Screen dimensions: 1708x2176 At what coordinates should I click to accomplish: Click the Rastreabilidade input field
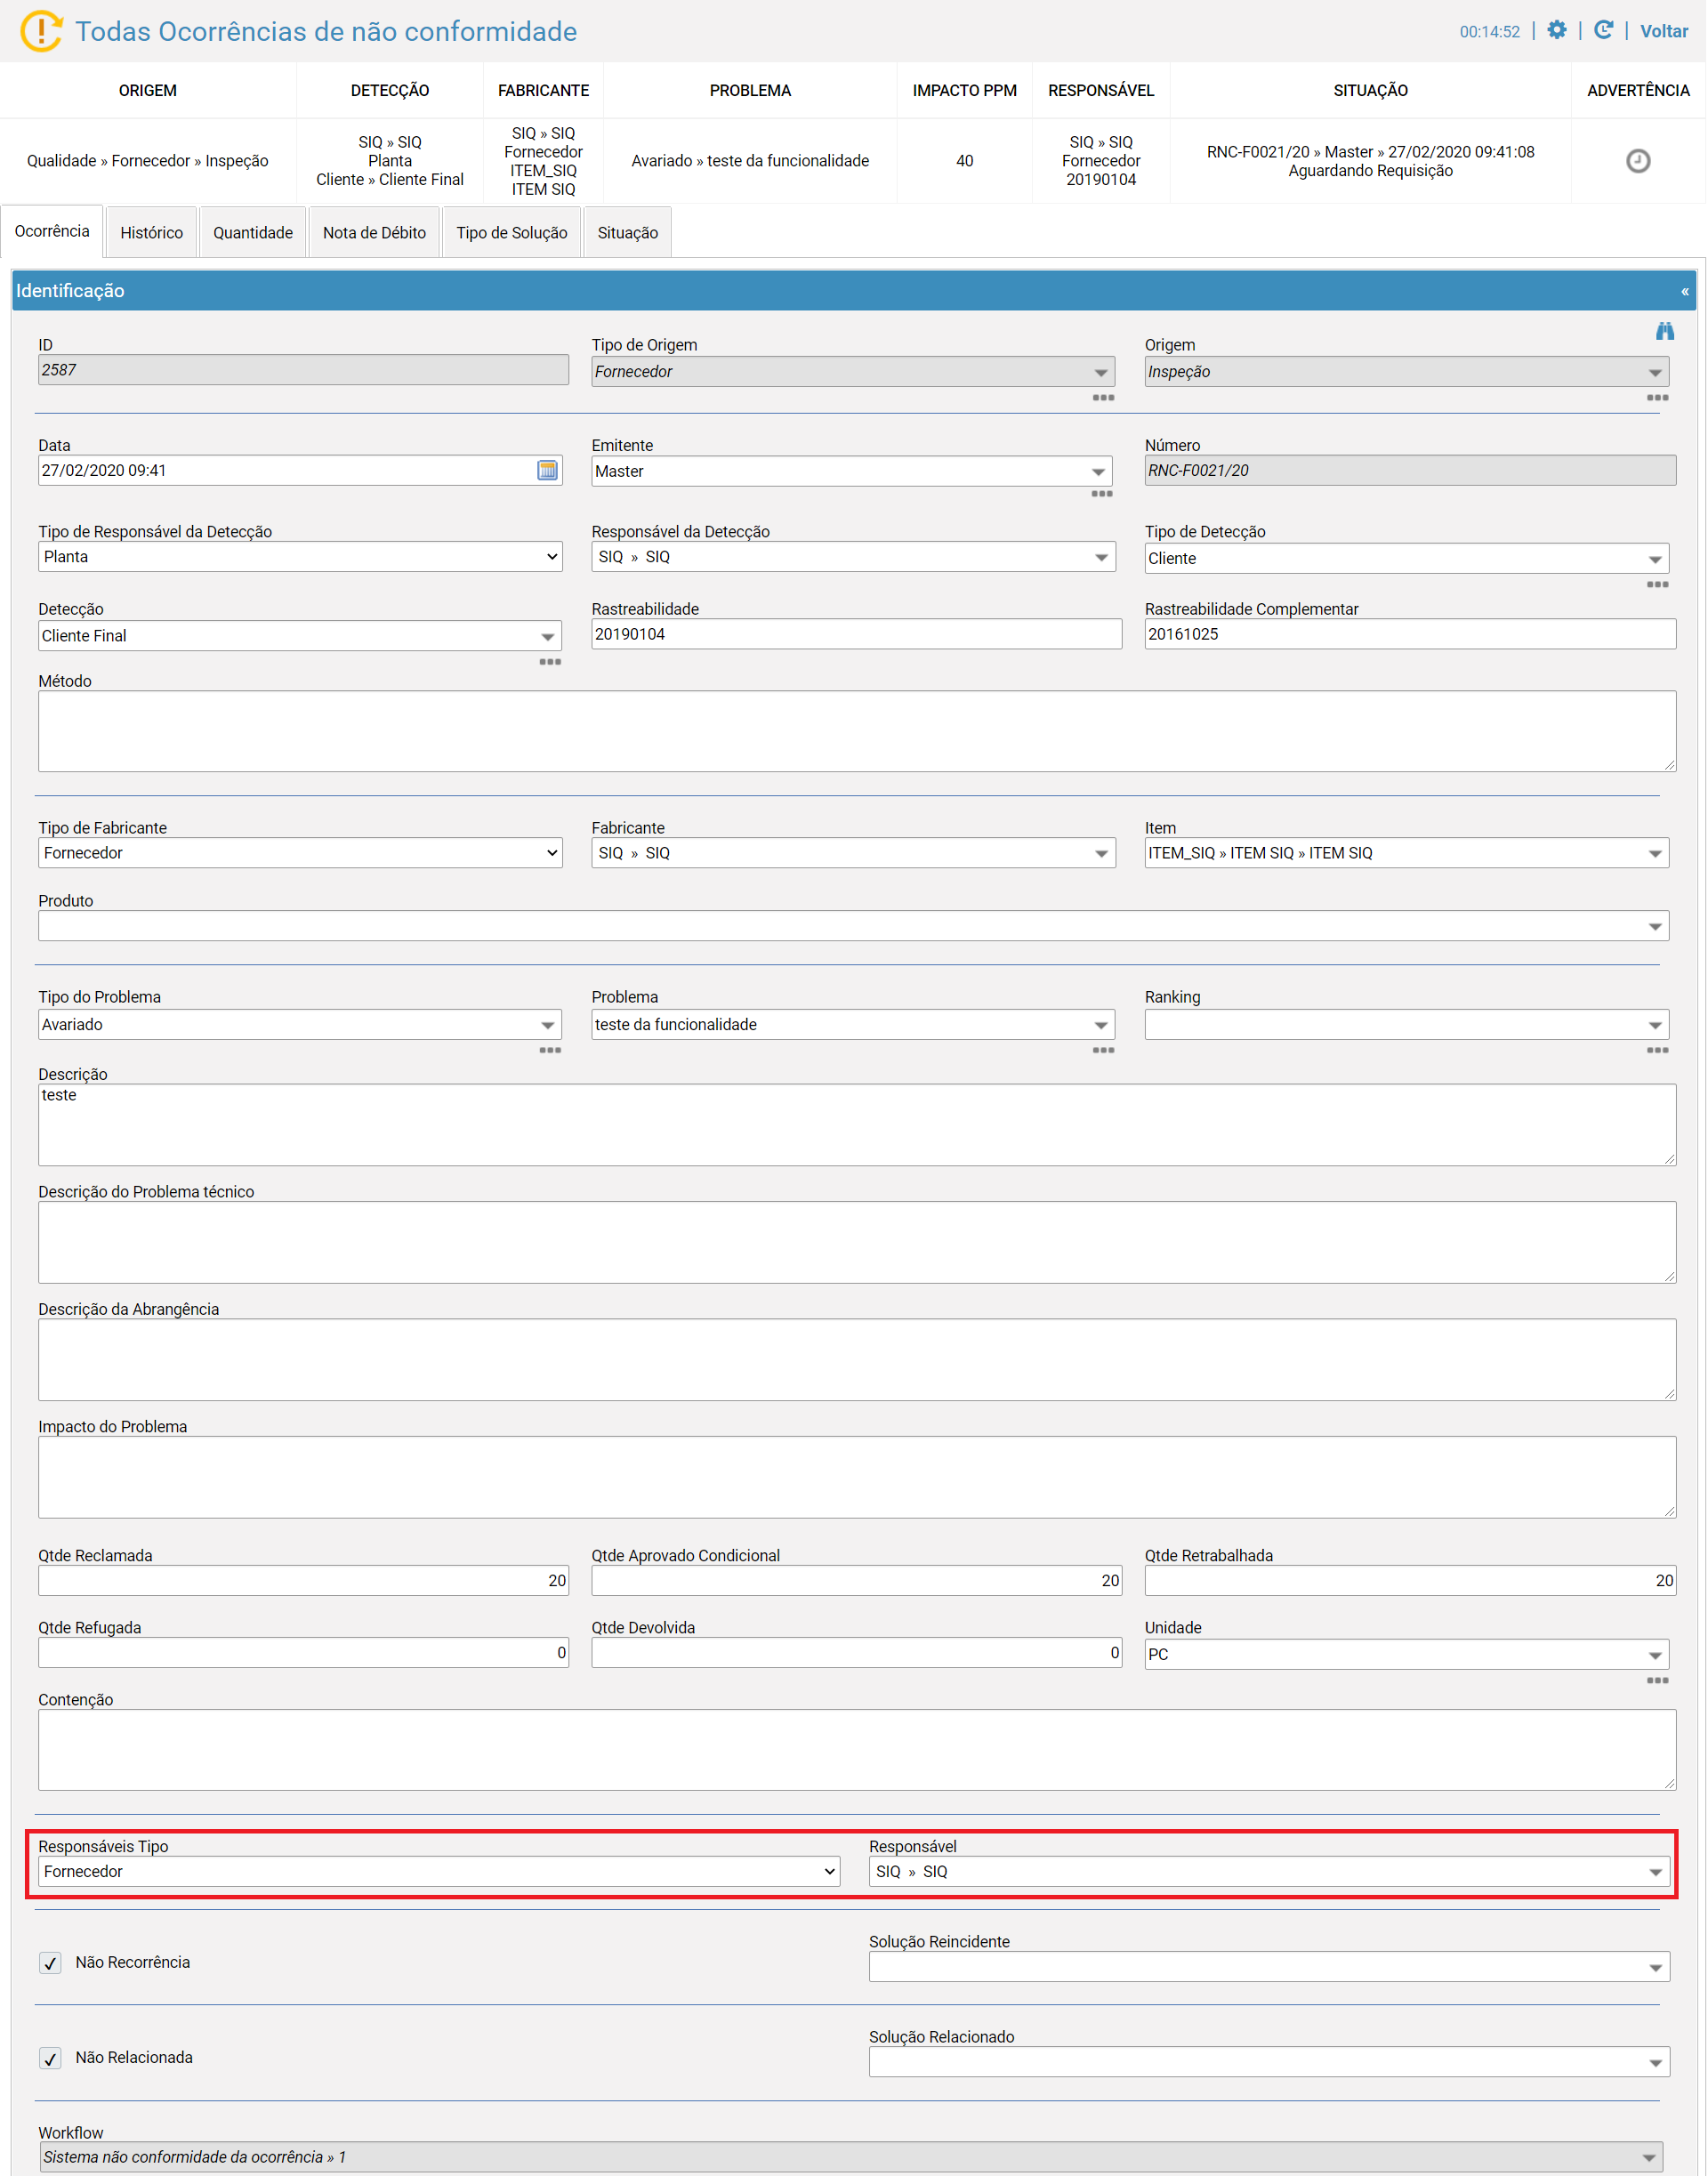coord(856,634)
